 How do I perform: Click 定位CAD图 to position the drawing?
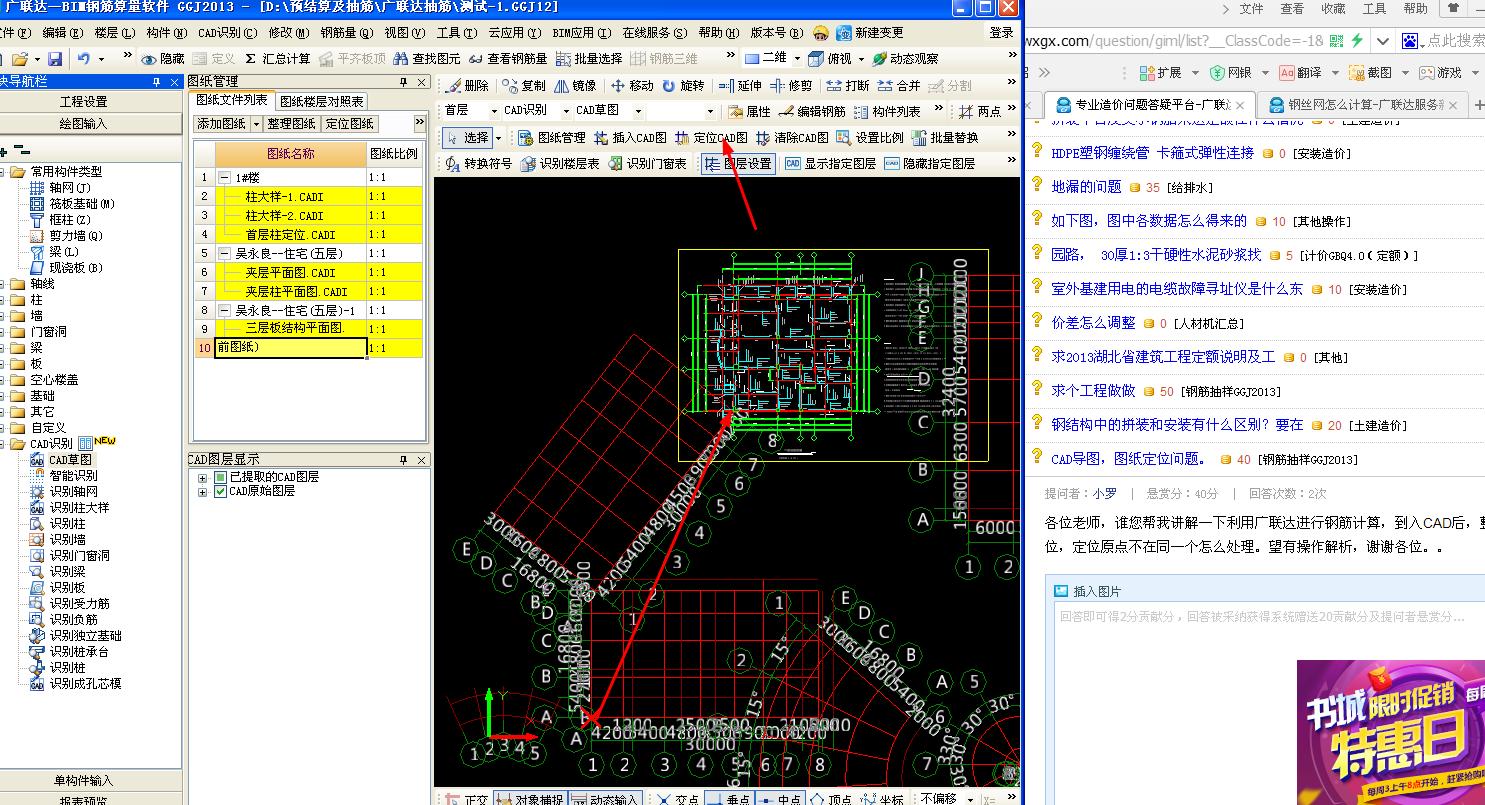click(711, 138)
